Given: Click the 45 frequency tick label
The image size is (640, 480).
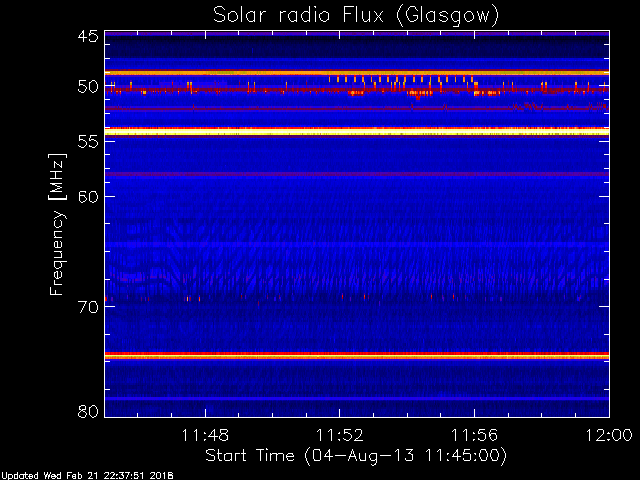Looking at the screenshot, I should pos(88,36).
